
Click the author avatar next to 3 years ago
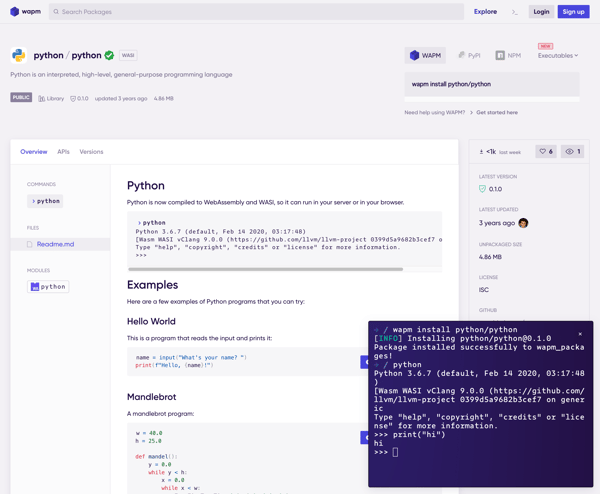click(x=523, y=223)
